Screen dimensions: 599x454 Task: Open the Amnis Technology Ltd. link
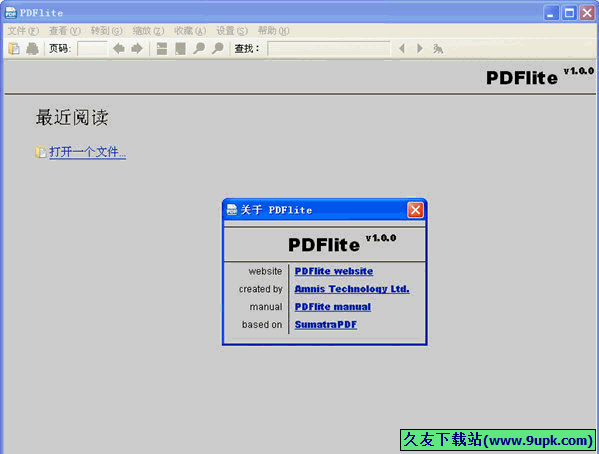point(352,289)
